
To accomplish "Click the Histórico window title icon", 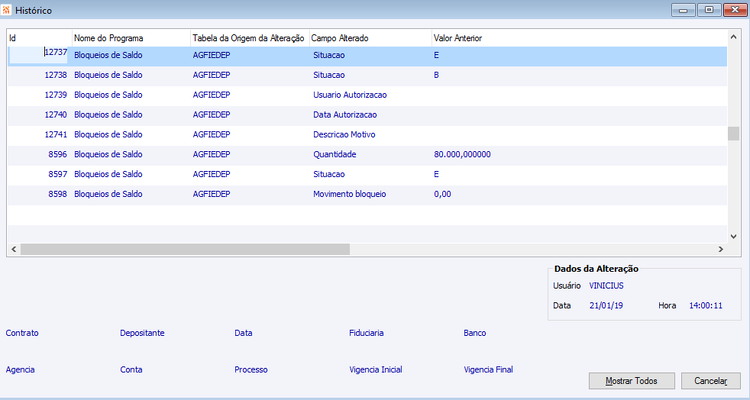I will click(x=6, y=10).
